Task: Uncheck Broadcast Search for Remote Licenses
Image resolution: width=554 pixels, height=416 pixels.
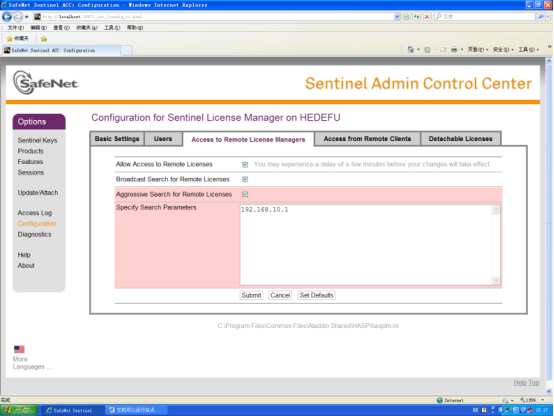Action: 245,179
